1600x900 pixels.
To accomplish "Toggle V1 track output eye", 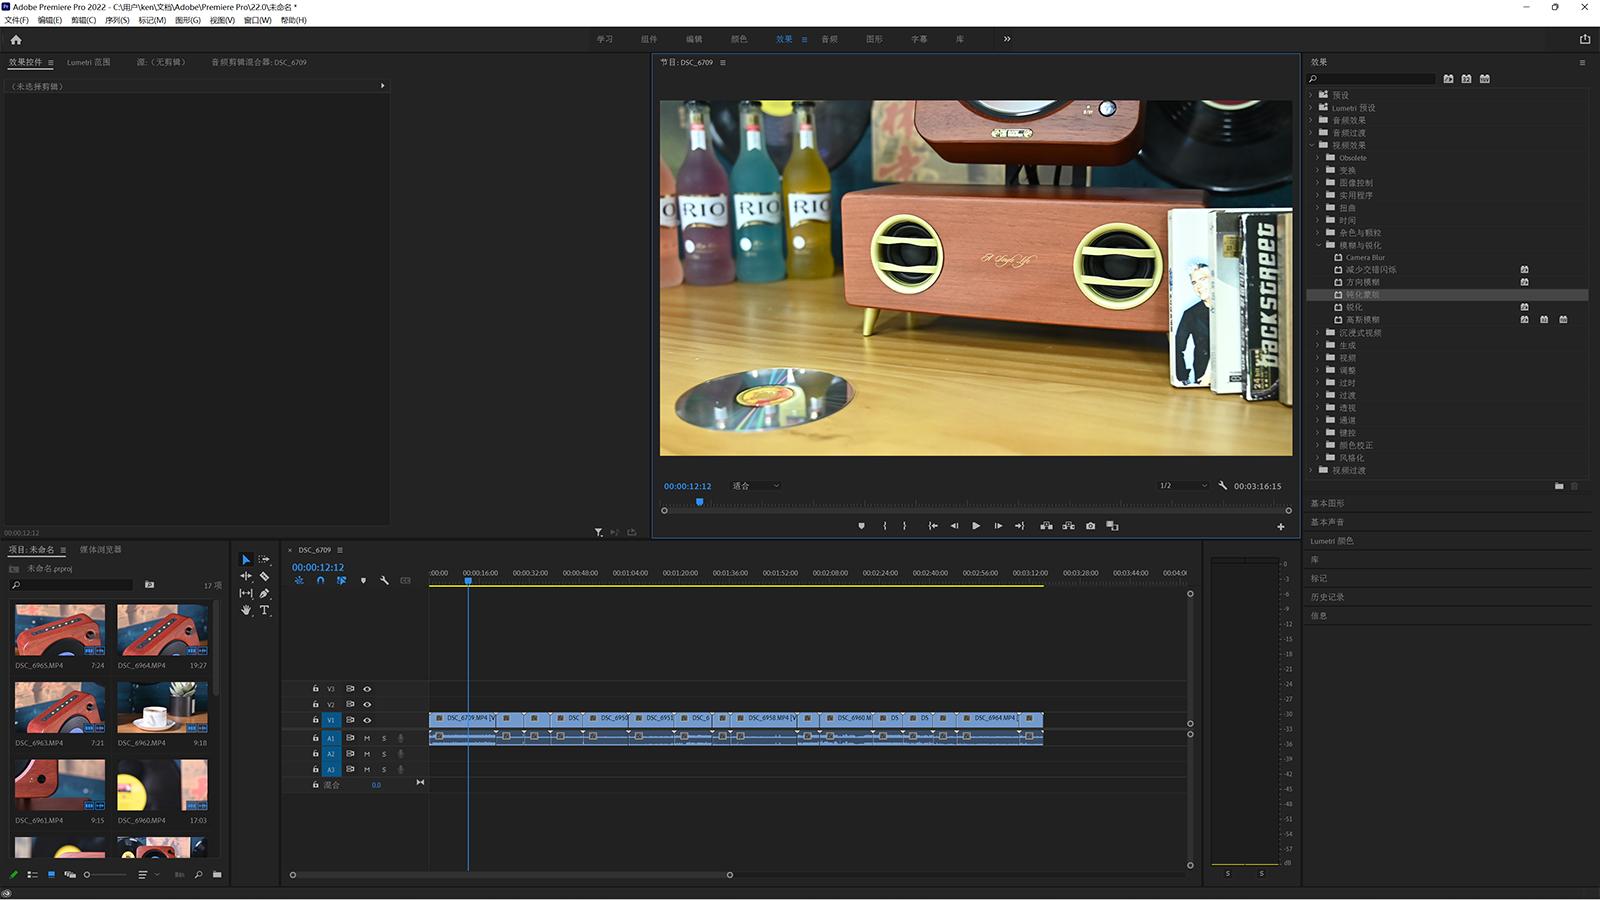I will tap(367, 720).
